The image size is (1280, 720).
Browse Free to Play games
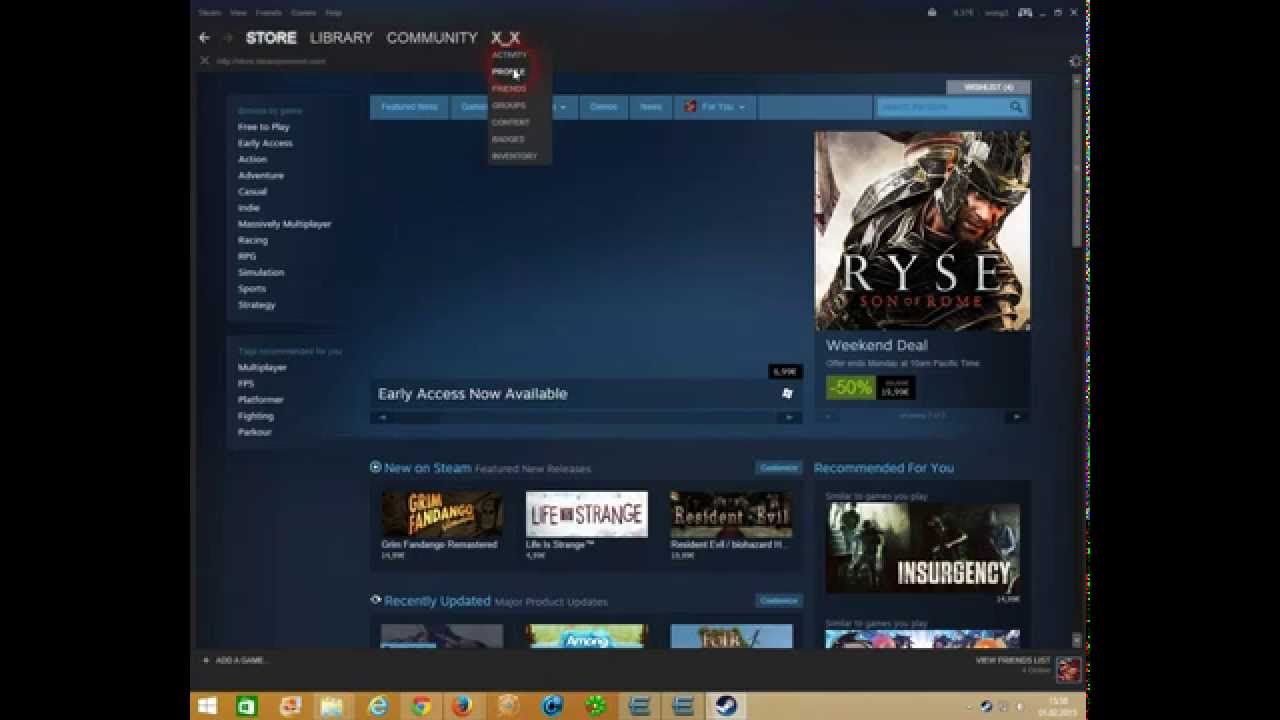264,127
